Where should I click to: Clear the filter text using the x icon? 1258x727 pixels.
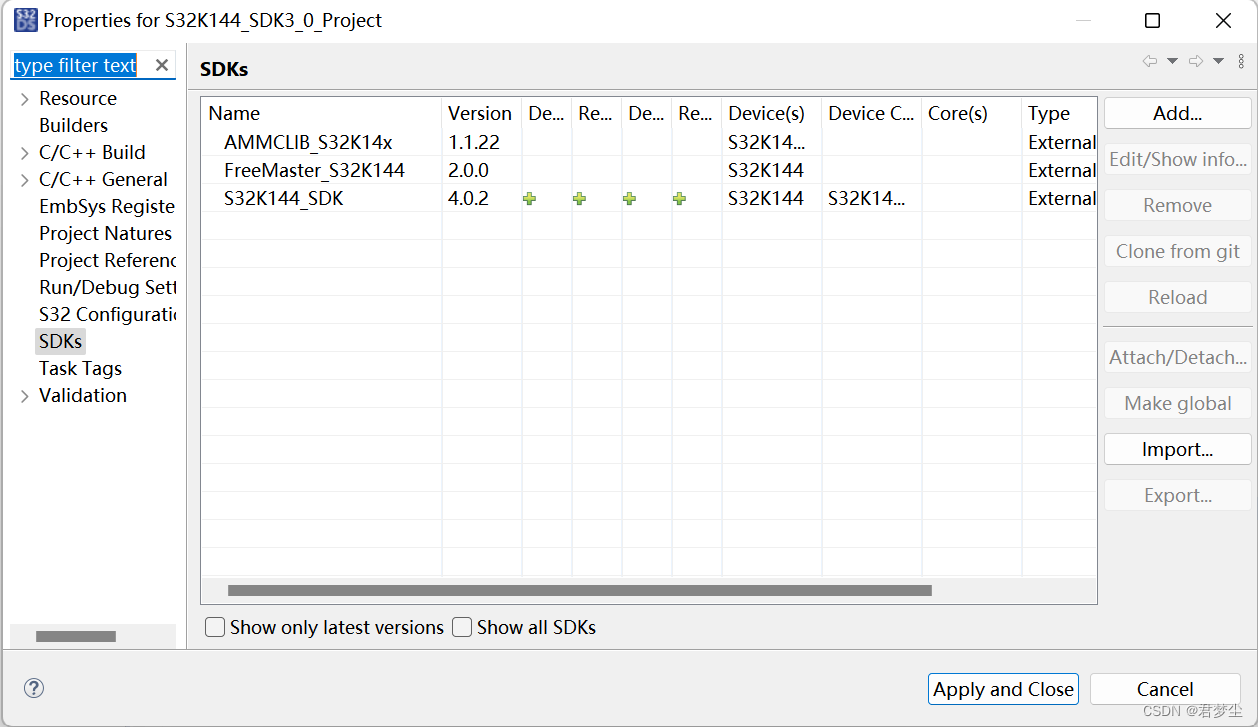point(161,64)
